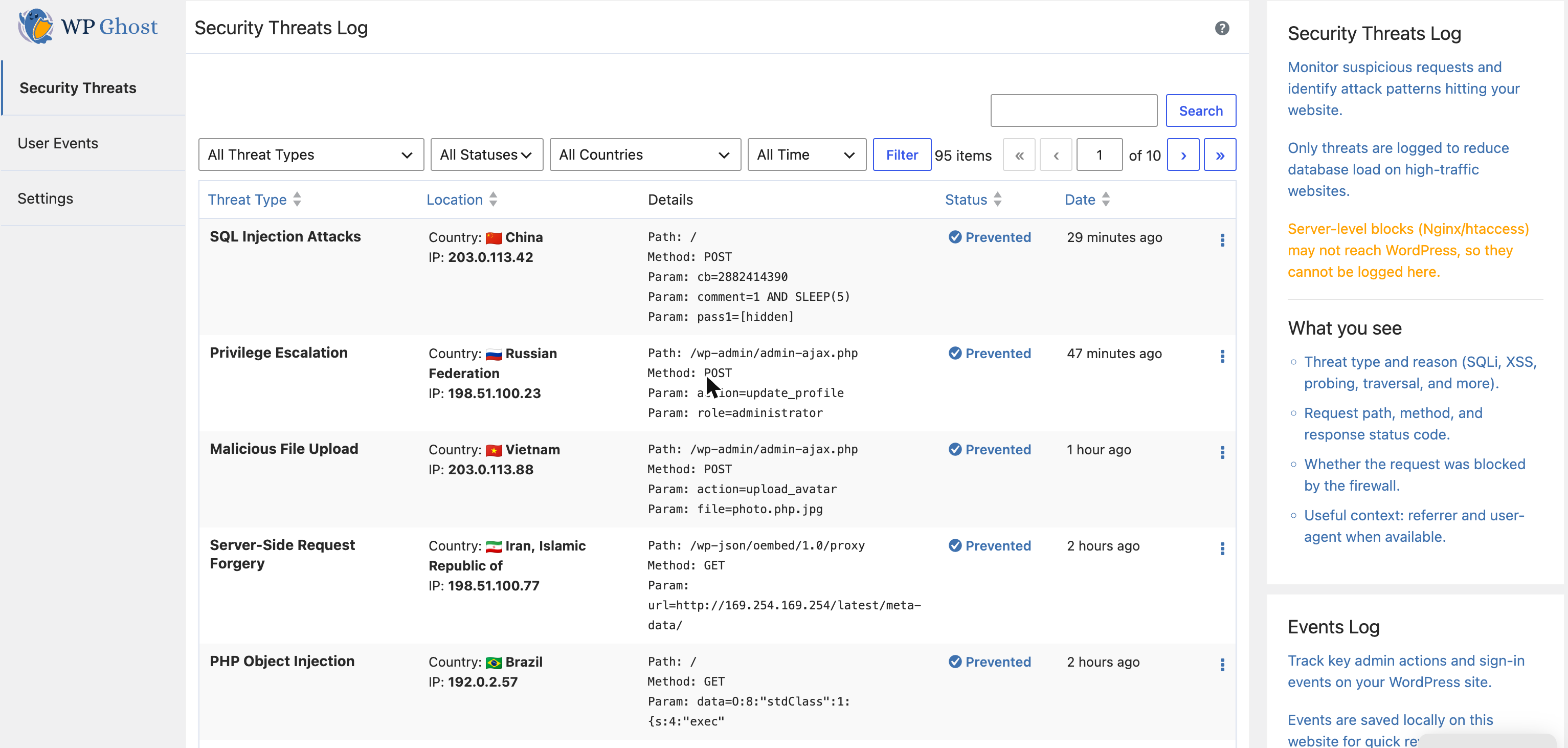Image resolution: width=1568 pixels, height=748 pixels.
Task: Sort by Threat Type arrows icon
Action: click(x=297, y=200)
